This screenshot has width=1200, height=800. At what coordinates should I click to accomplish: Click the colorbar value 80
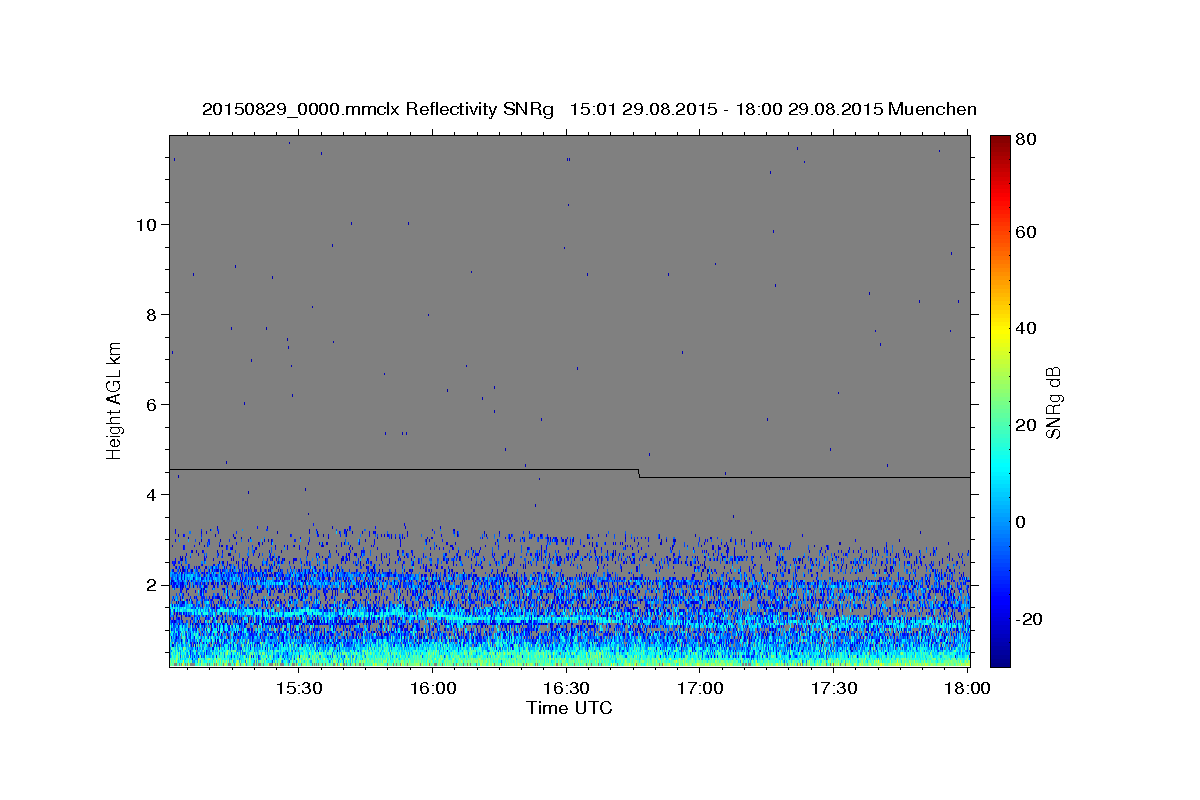1025,139
